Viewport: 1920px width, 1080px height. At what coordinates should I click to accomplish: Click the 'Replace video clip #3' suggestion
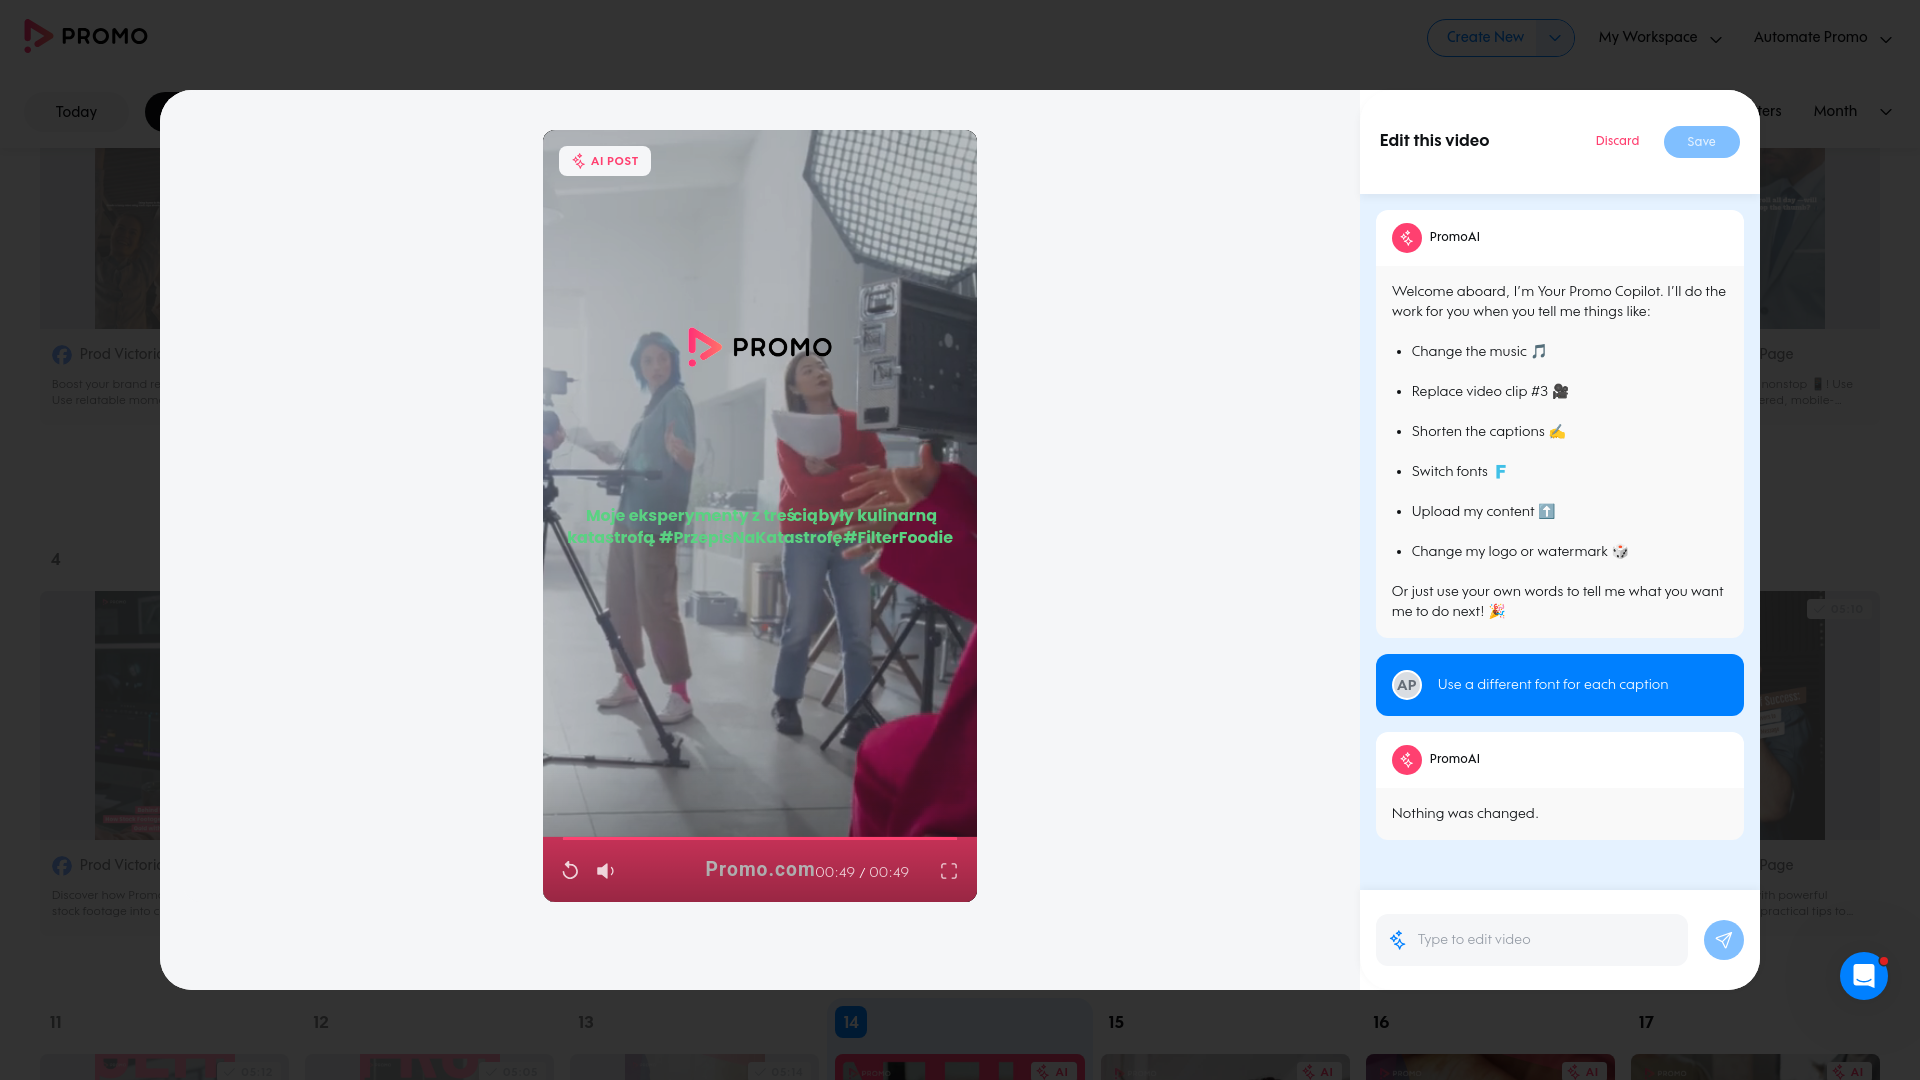(x=1490, y=392)
